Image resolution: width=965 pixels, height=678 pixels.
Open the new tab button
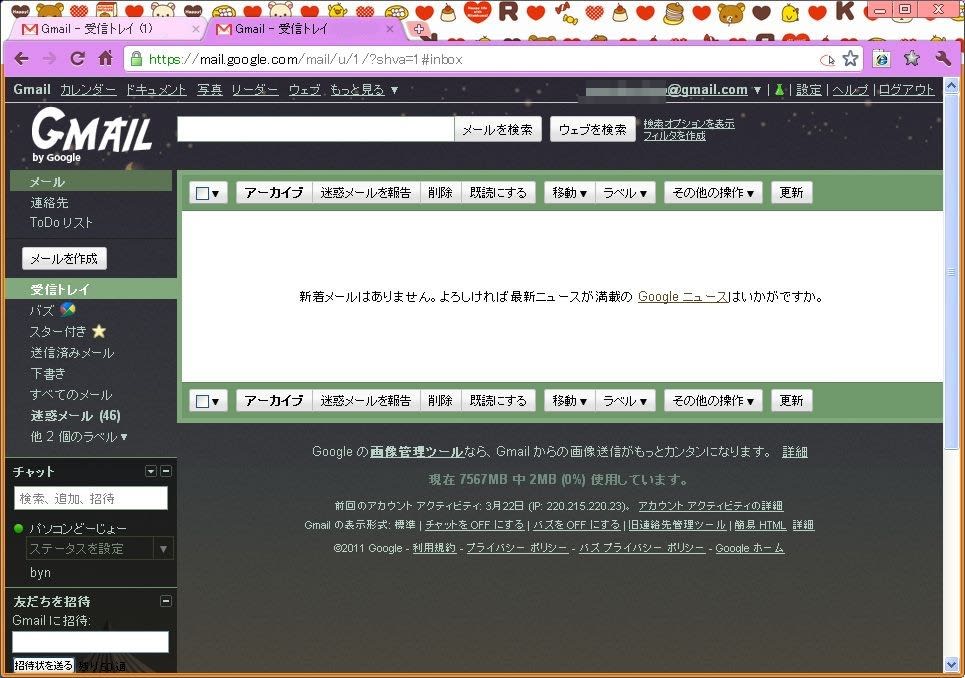(419, 29)
